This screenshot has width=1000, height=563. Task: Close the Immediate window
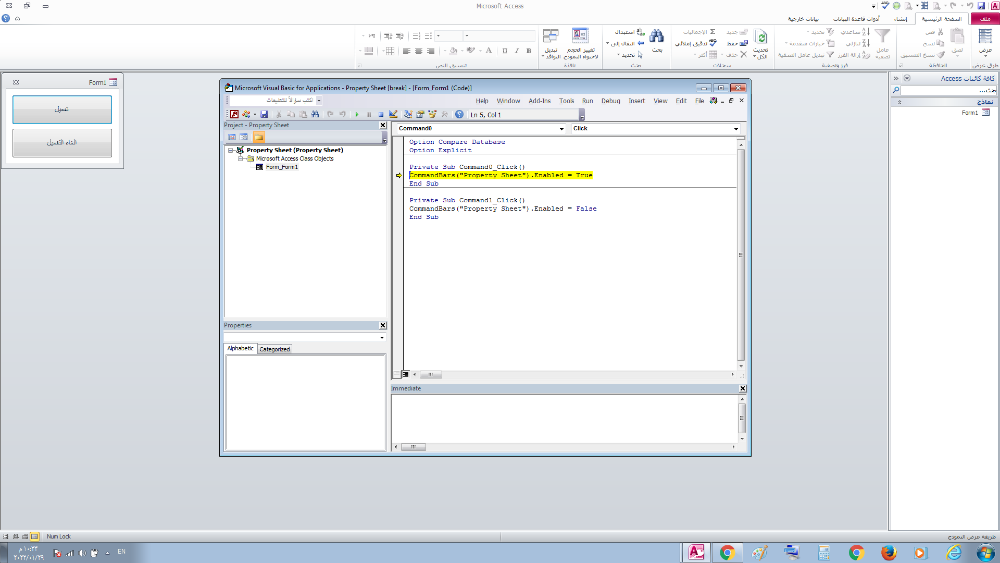[x=742, y=388]
